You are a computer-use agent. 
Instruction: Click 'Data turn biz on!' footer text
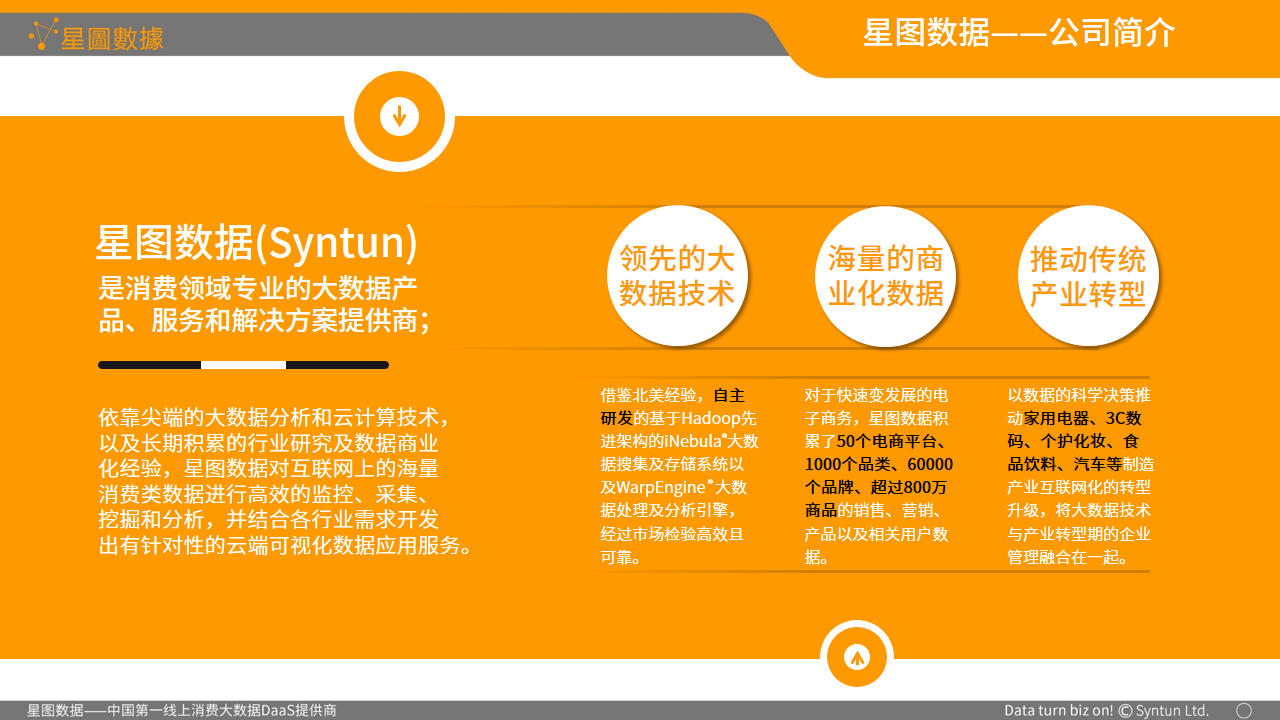pyautogui.click(x=1059, y=711)
